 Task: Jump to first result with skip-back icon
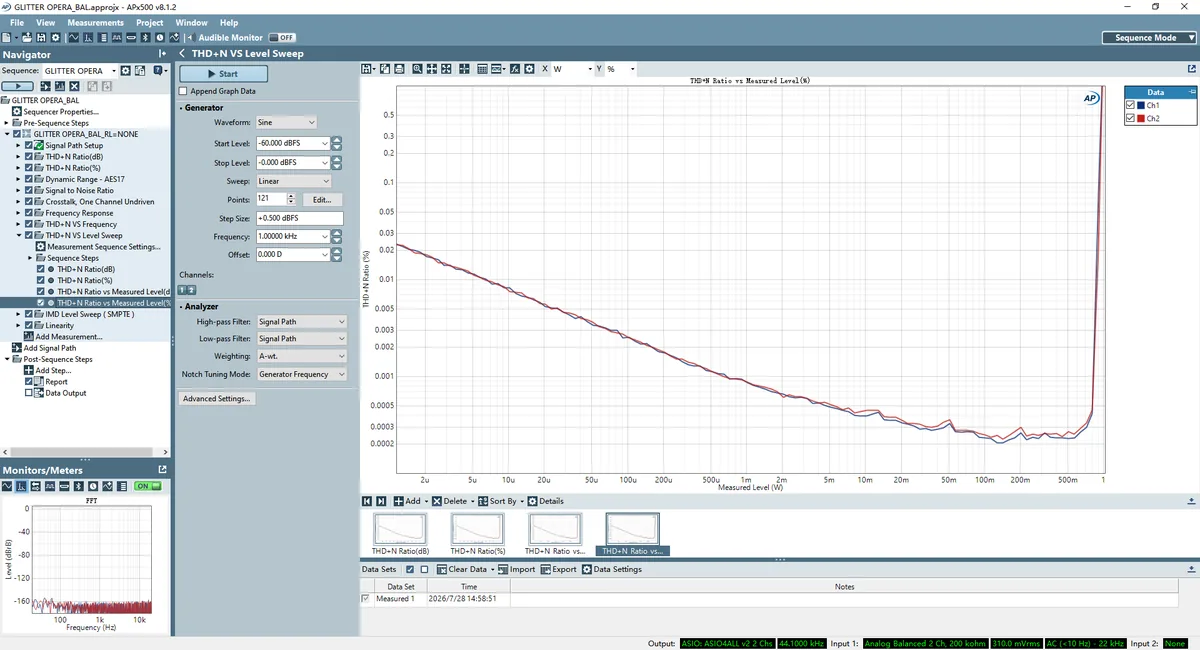[x=367, y=501]
